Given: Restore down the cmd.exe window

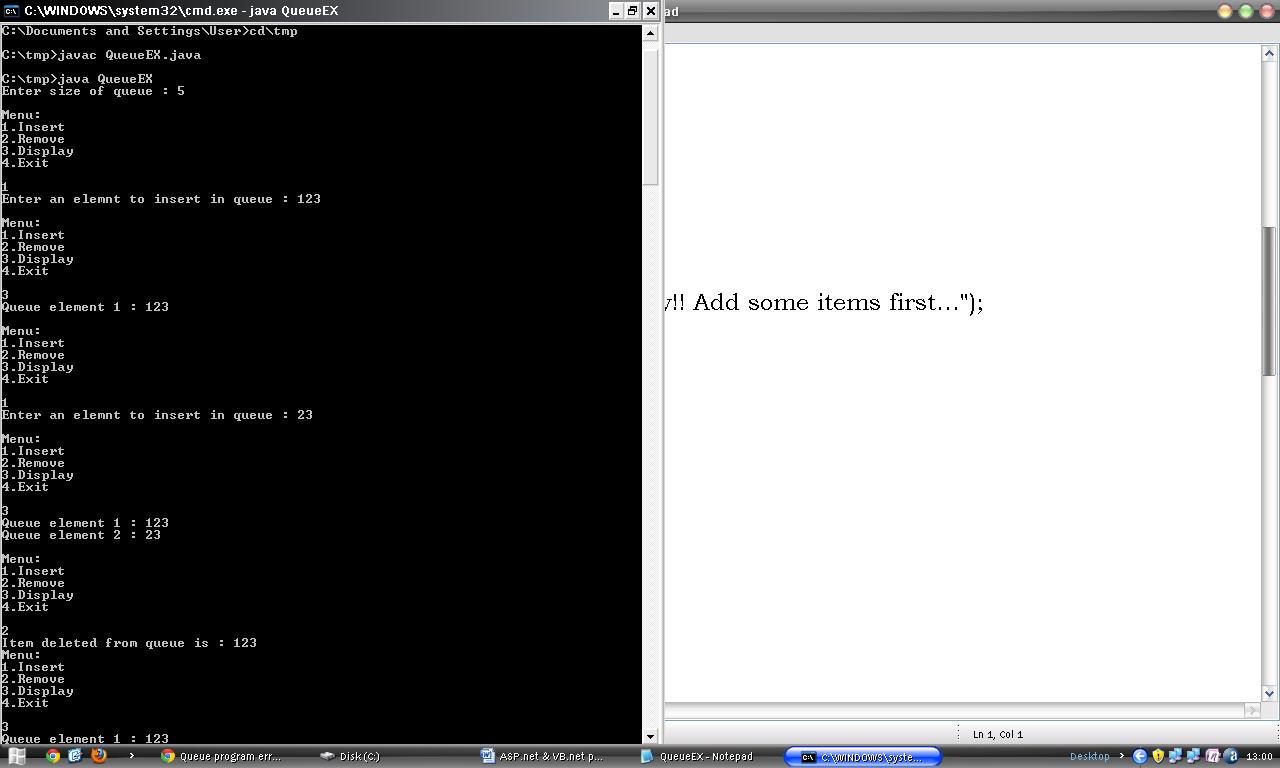Looking at the screenshot, I should pos(633,11).
